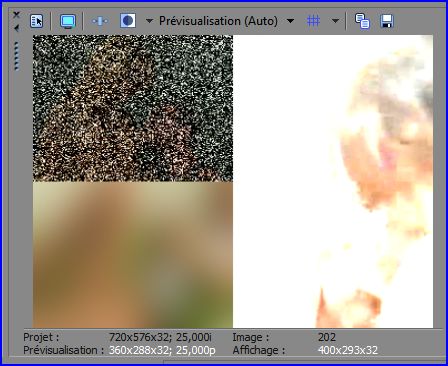Click the dotted window grip handle
The height and width of the screenshot is (366, 448).
16,56
